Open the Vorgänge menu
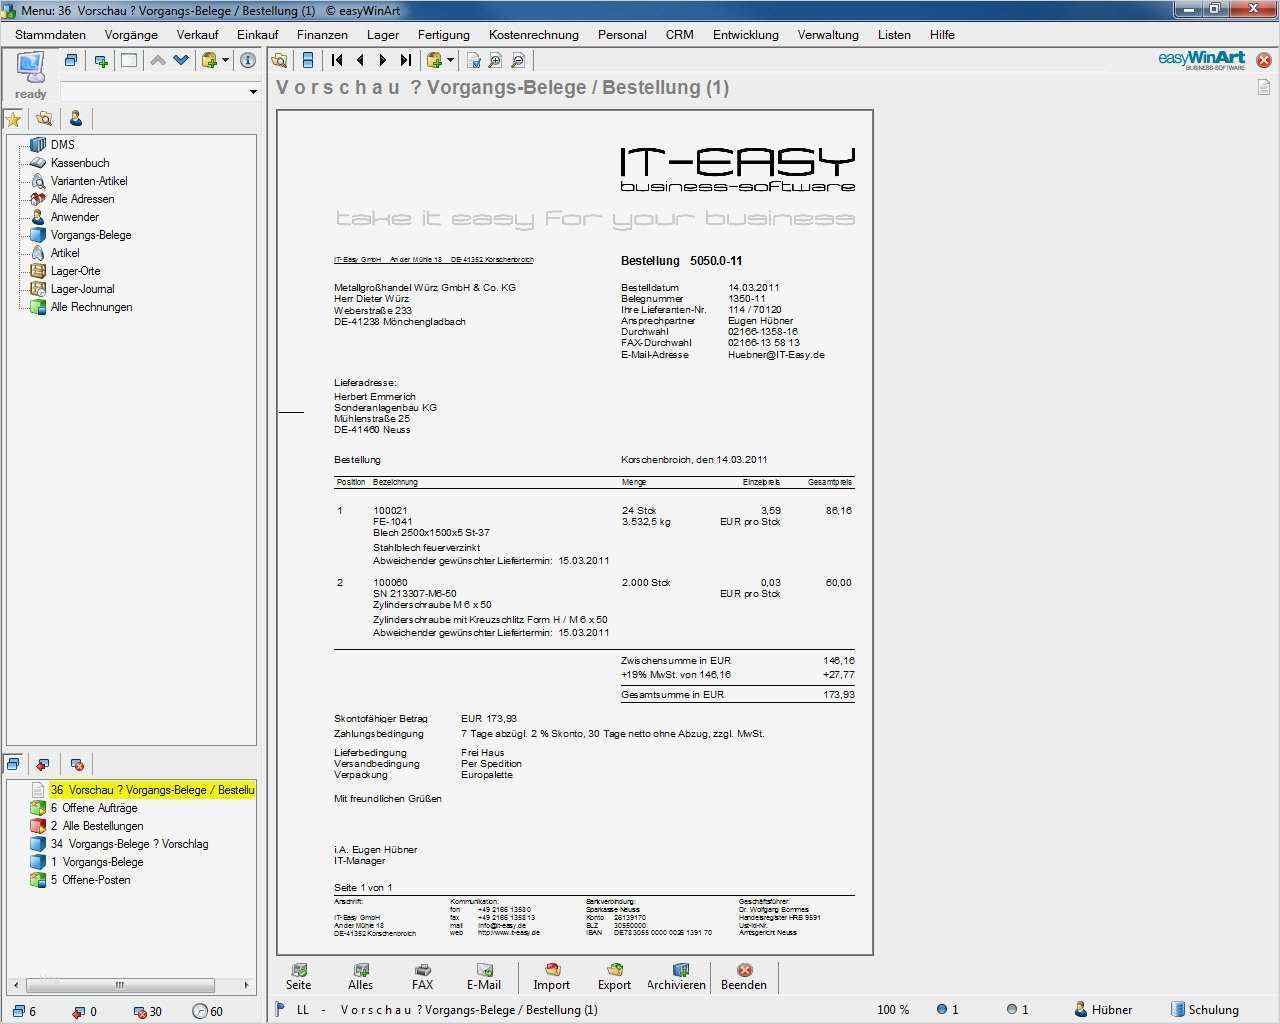 [131, 34]
